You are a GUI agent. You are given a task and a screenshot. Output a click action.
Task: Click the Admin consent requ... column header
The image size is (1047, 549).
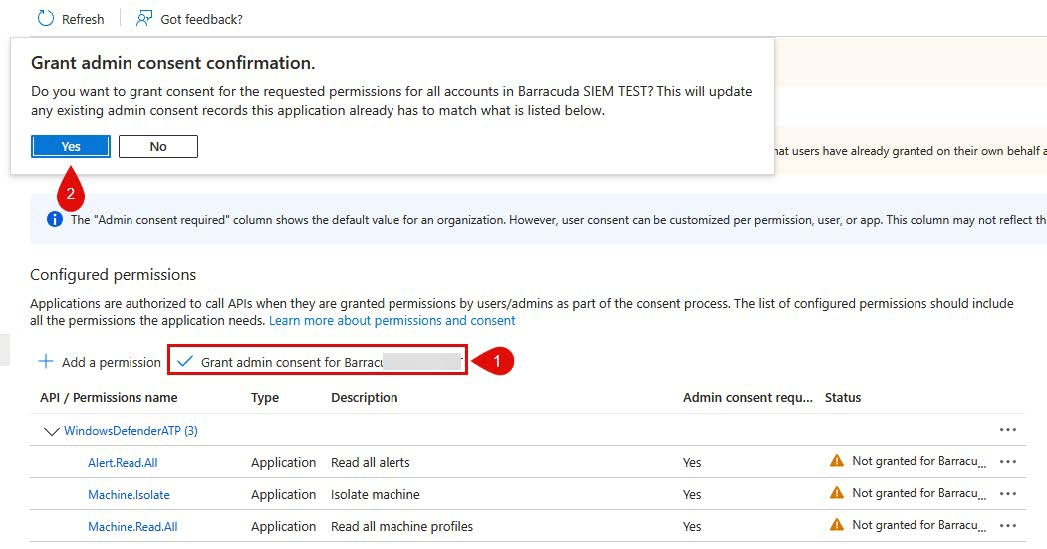click(x=748, y=397)
